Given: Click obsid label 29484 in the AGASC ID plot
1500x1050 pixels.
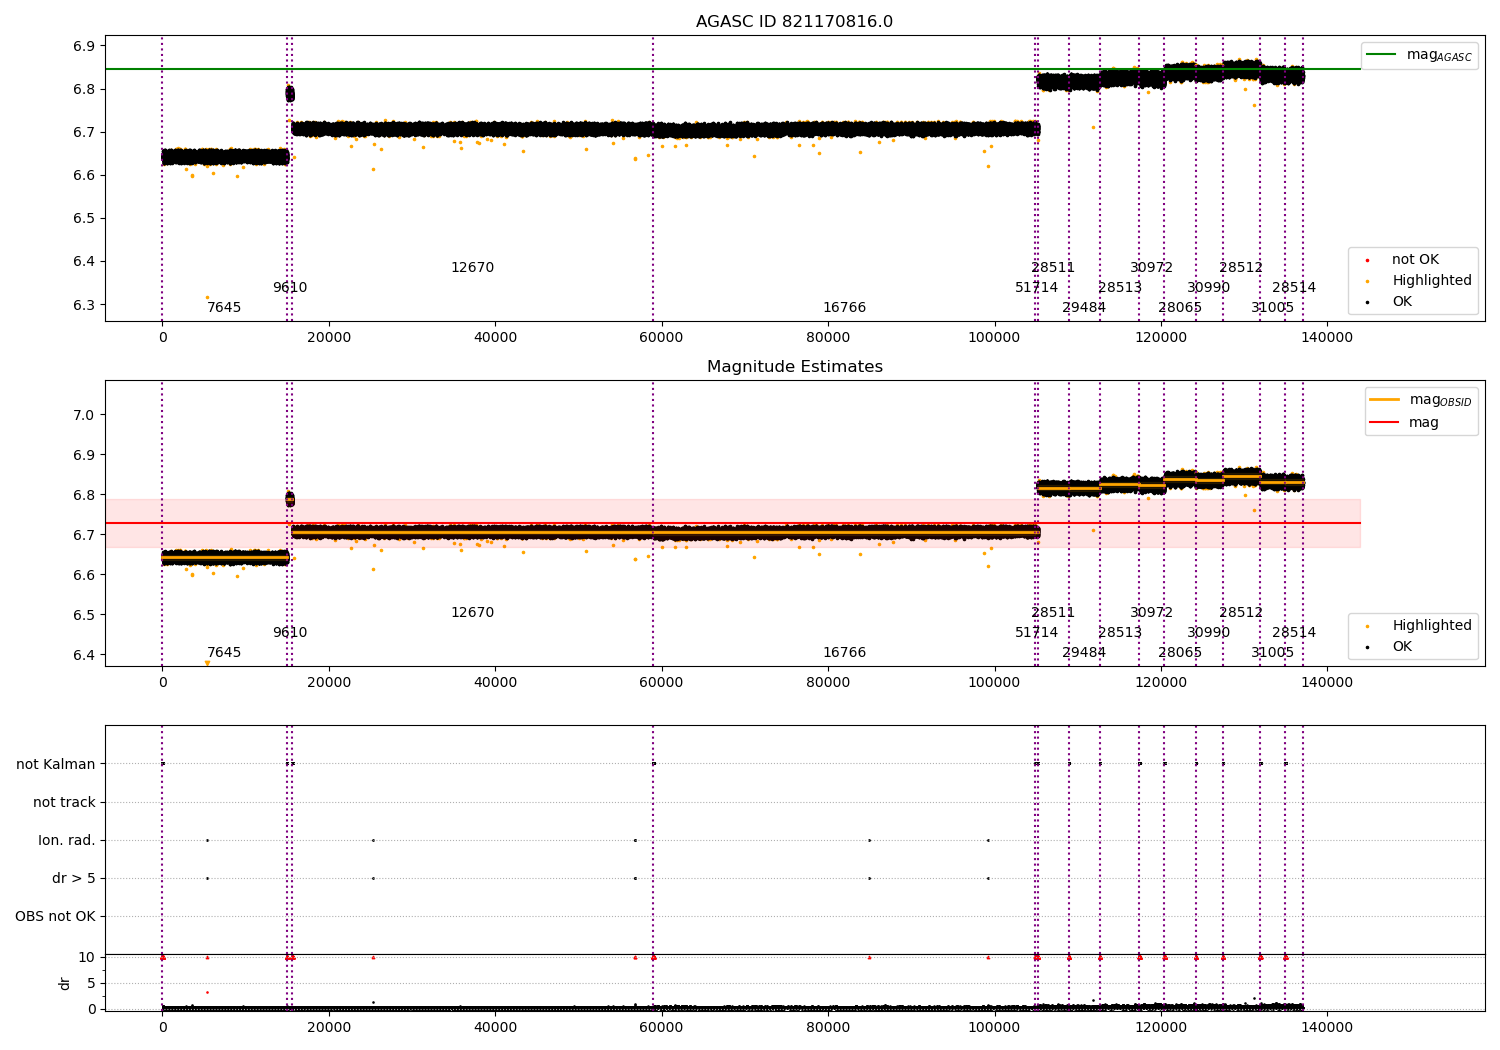Looking at the screenshot, I should click(1084, 308).
